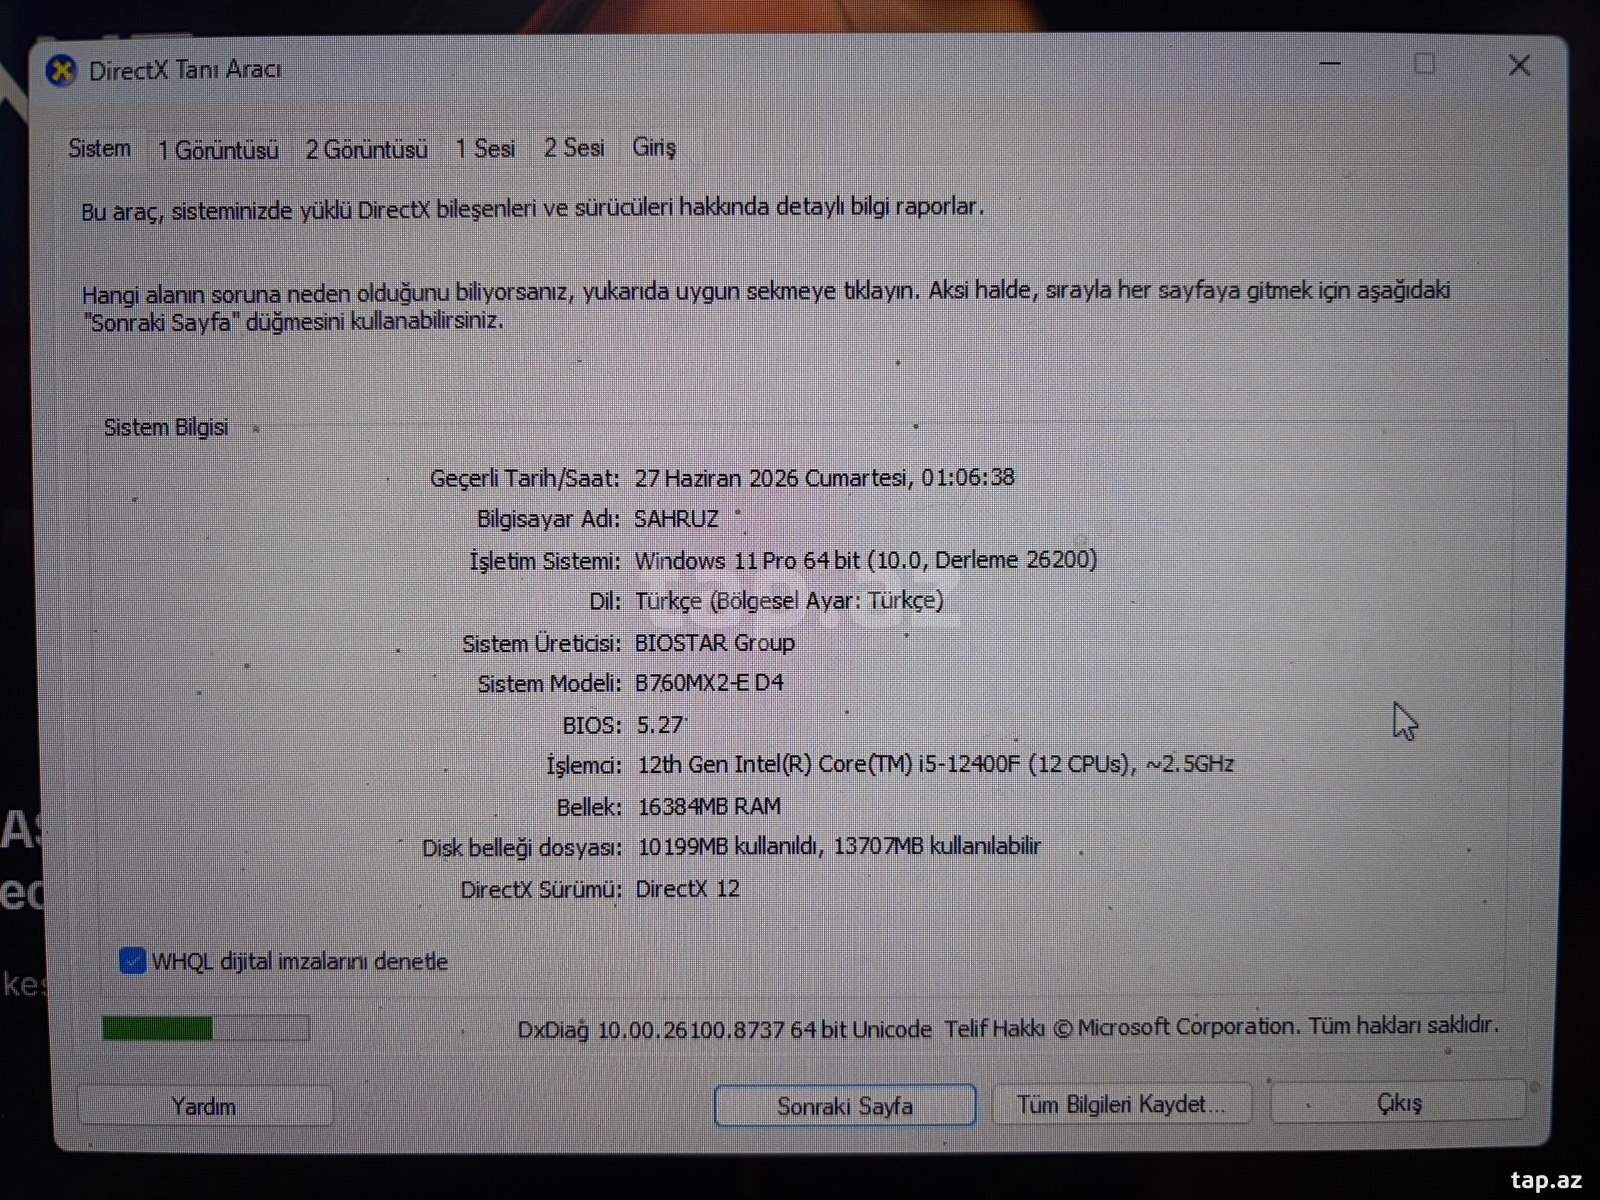Click the BIOS version '5.27'
1600x1200 pixels.
[x=660, y=724]
